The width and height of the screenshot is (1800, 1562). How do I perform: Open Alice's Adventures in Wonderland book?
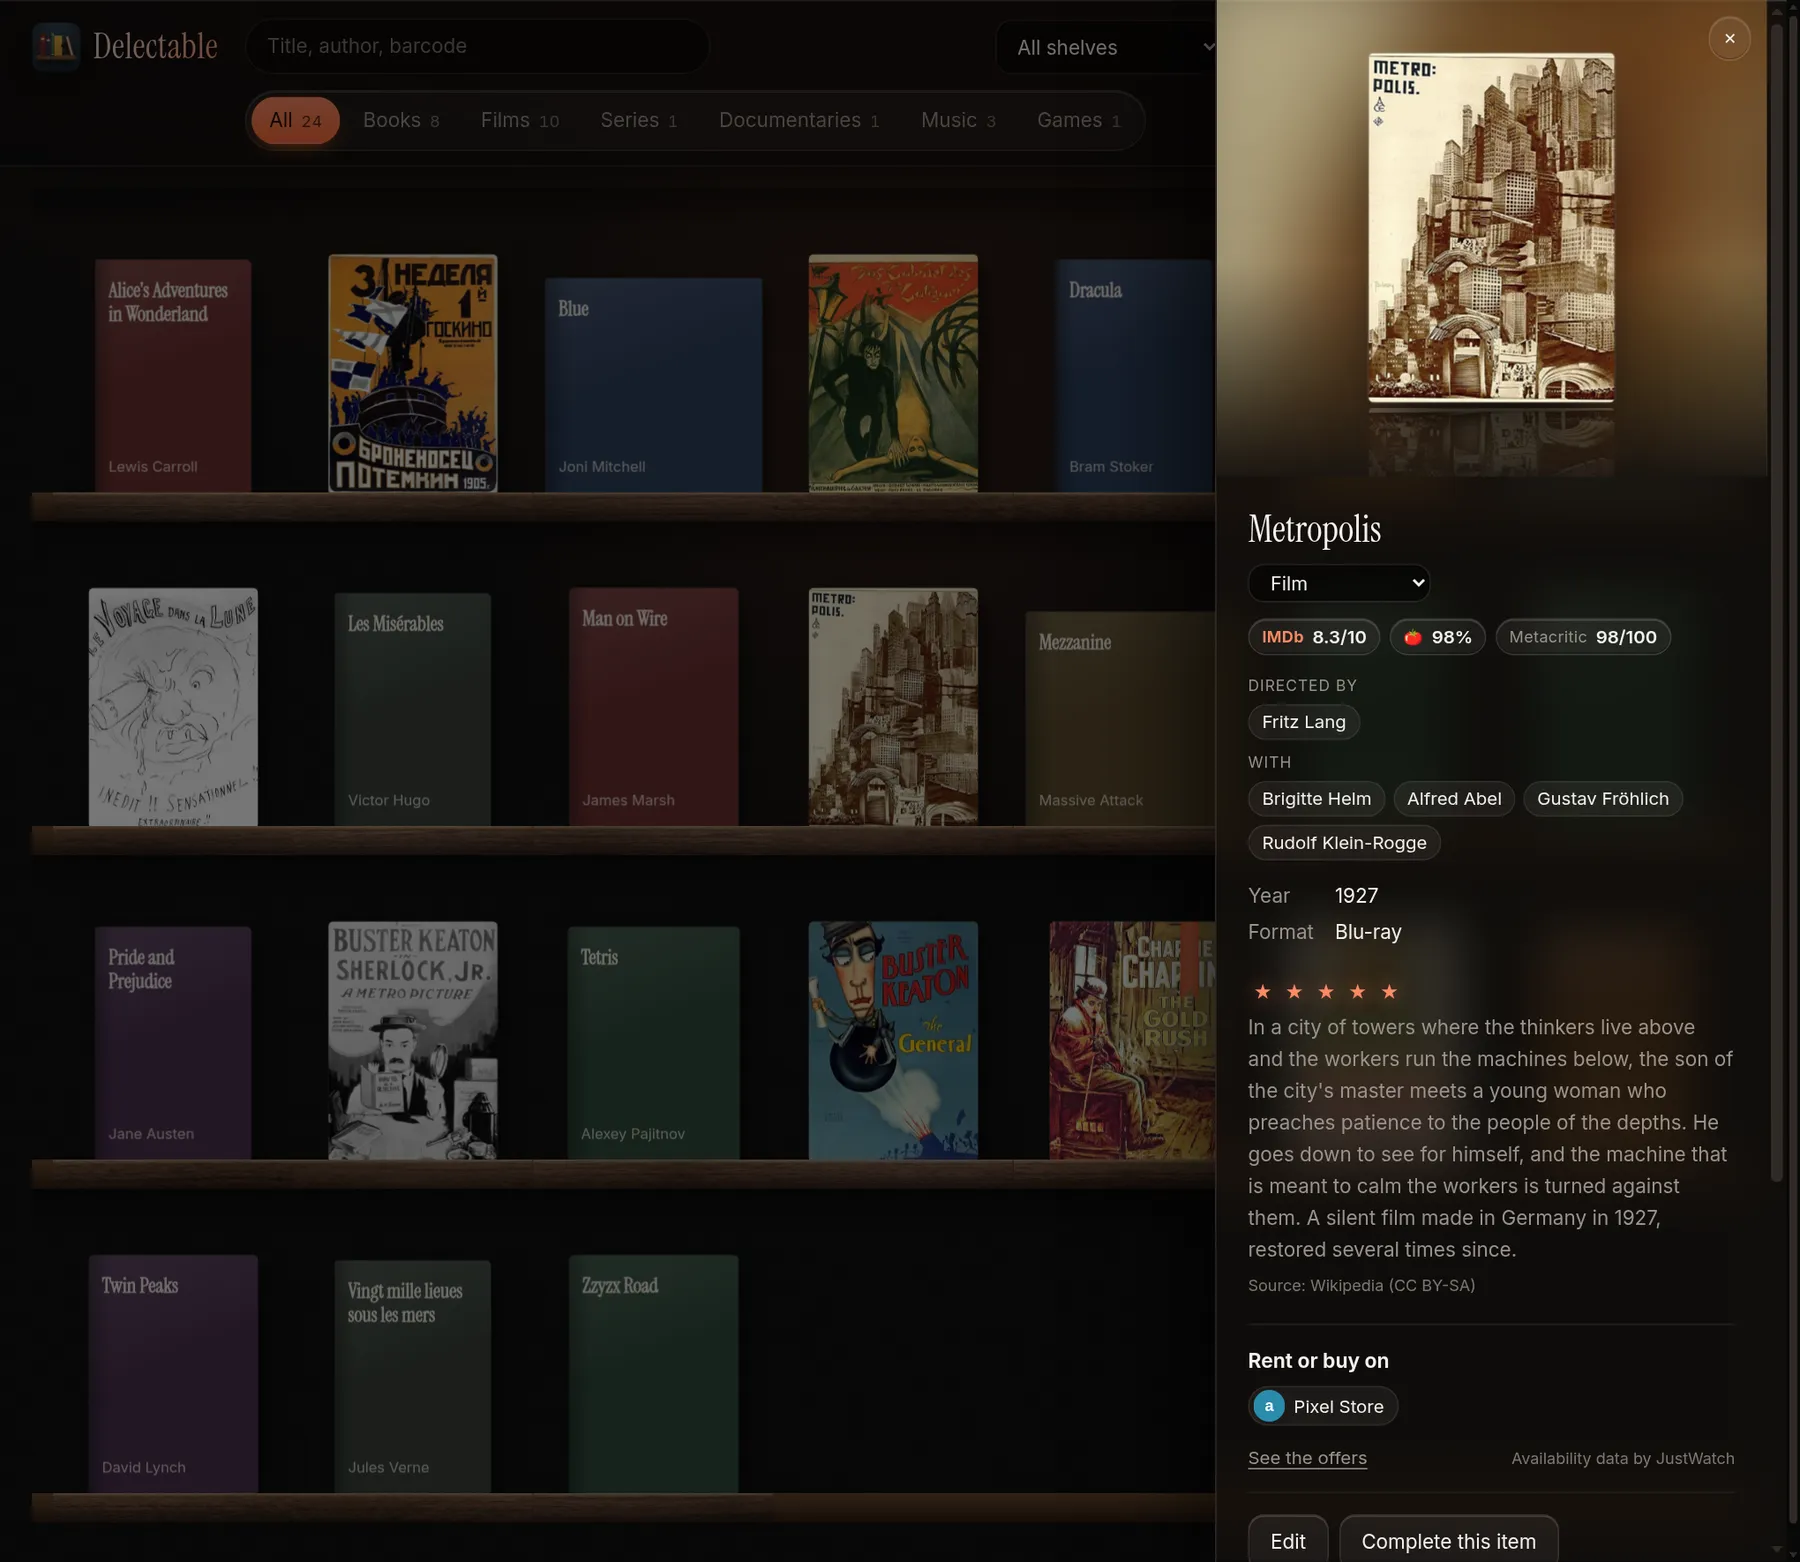point(173,375)
